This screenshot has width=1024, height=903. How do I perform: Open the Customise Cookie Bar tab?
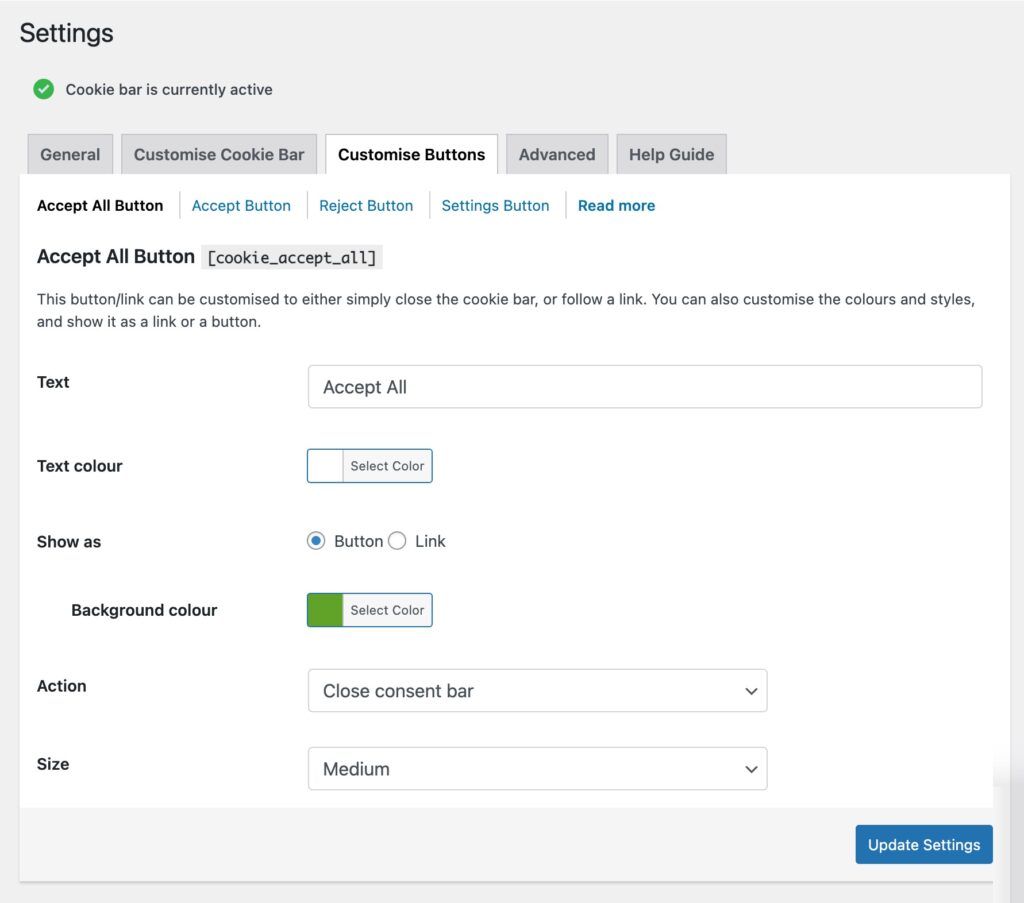(x=219, y=154)
